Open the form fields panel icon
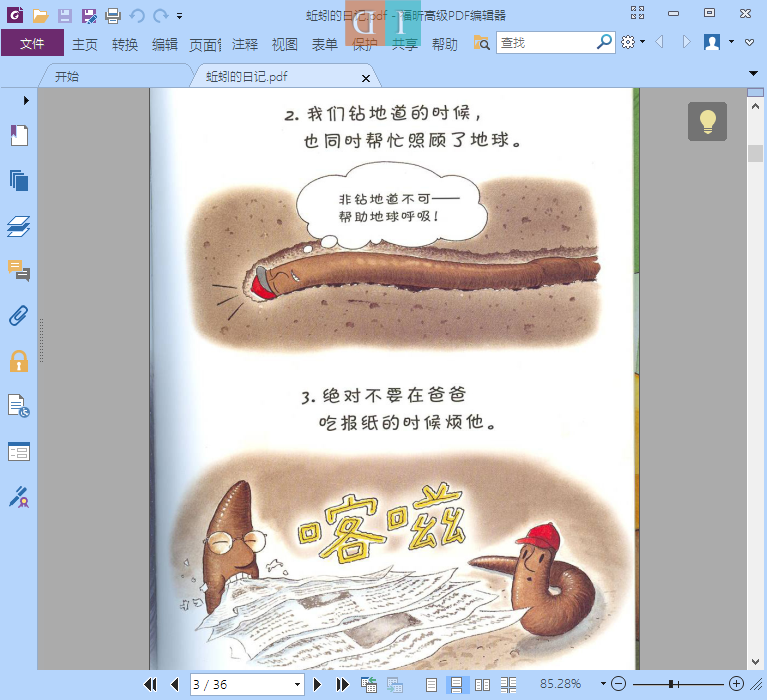This screenshot has width=767, height=700. coord(19,452)
